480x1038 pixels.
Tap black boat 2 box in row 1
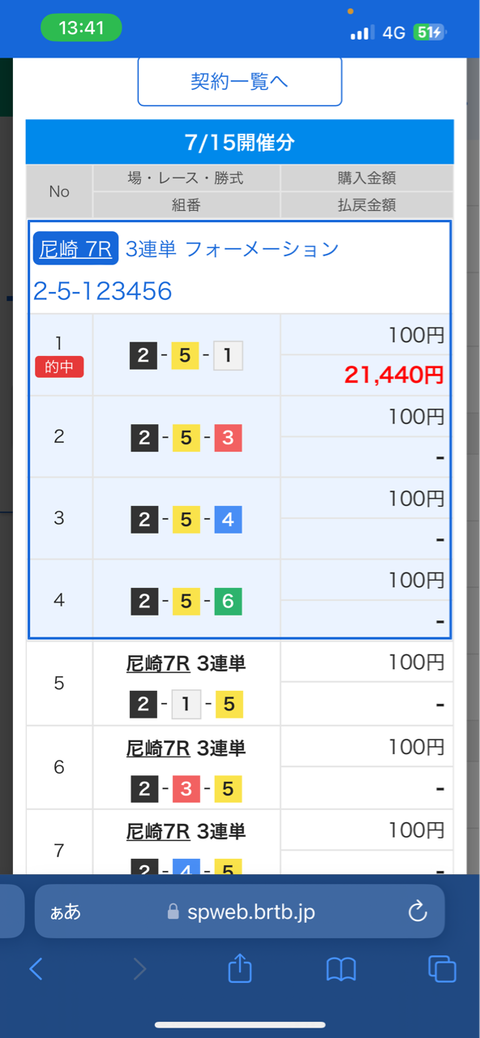pyautogui.click(x=144, y=356)
